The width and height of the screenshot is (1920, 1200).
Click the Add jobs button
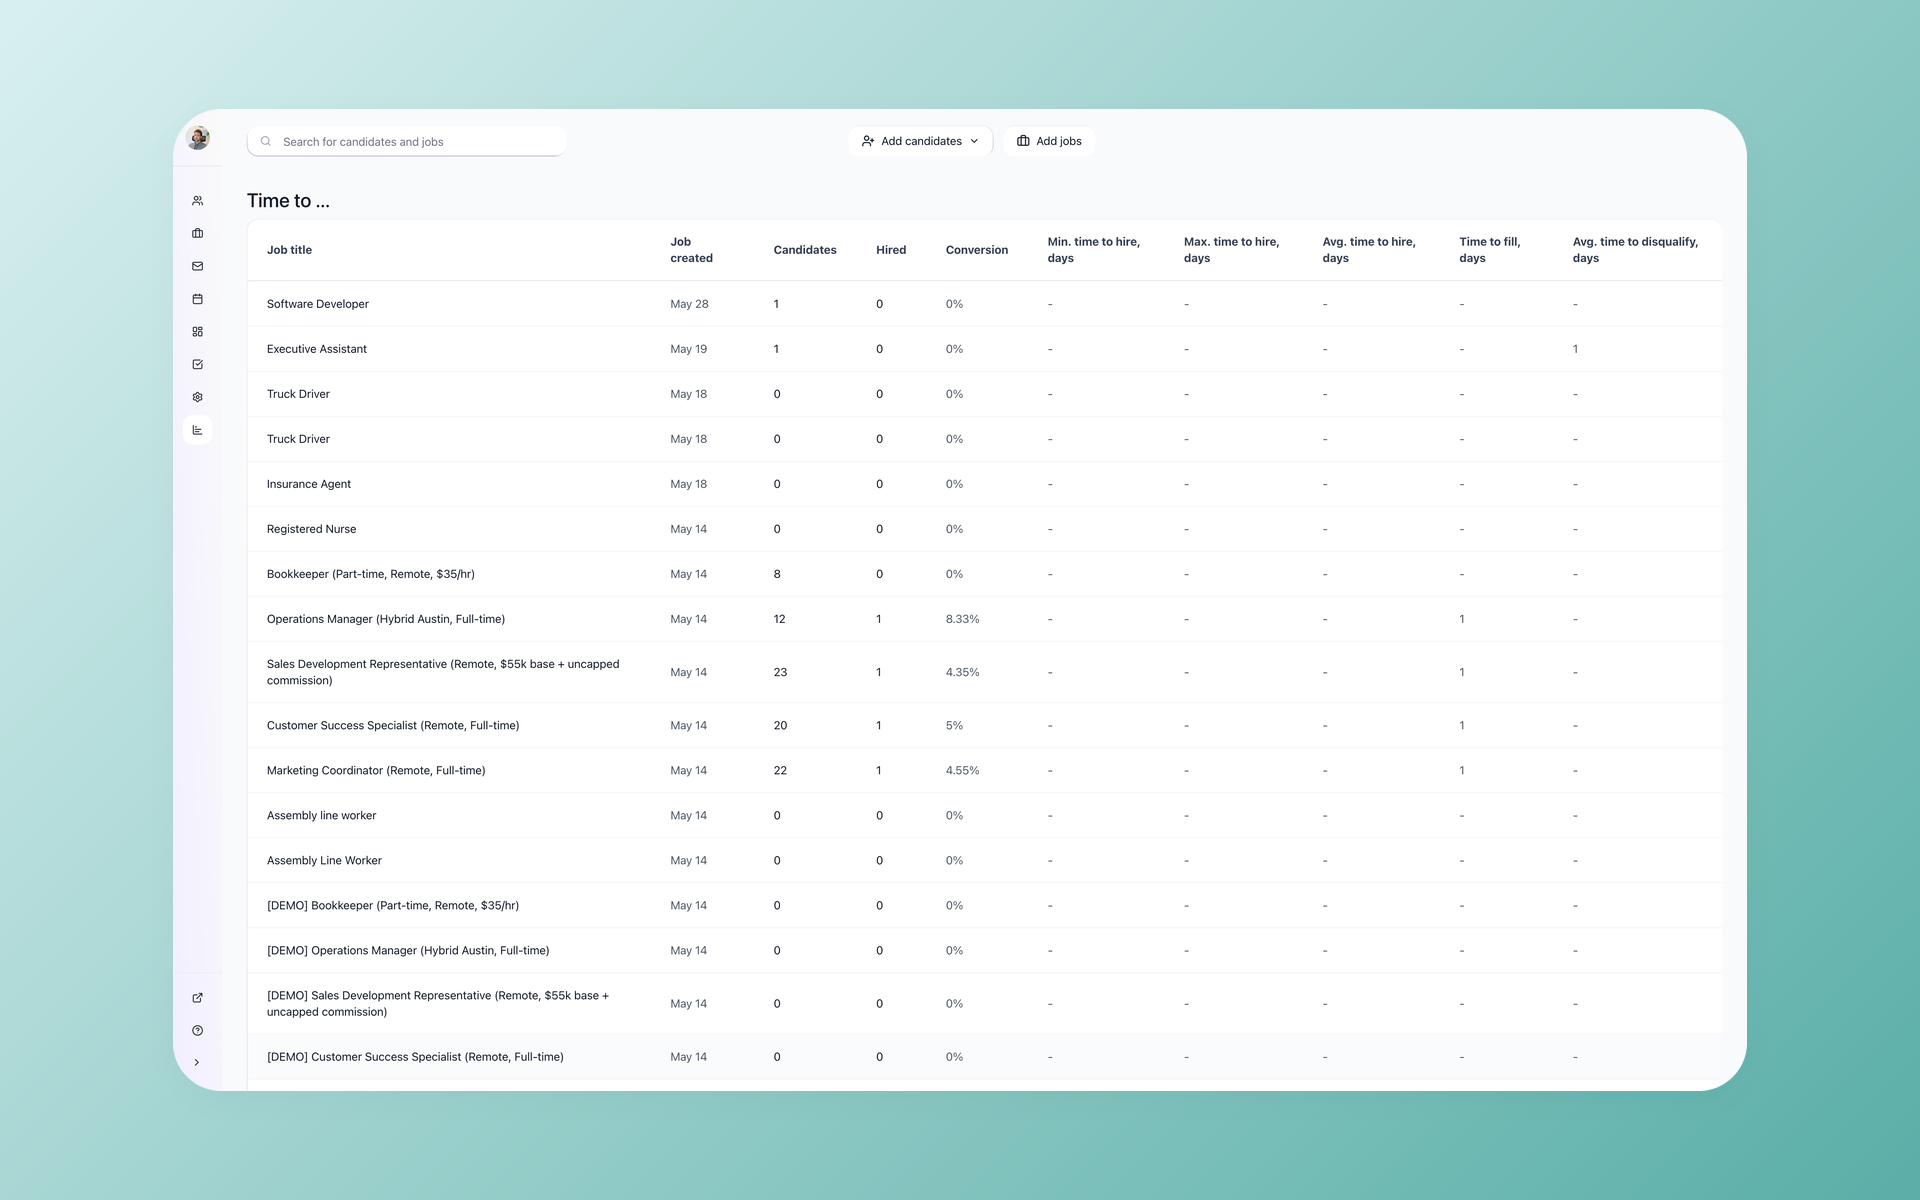tap(1049, 141)
